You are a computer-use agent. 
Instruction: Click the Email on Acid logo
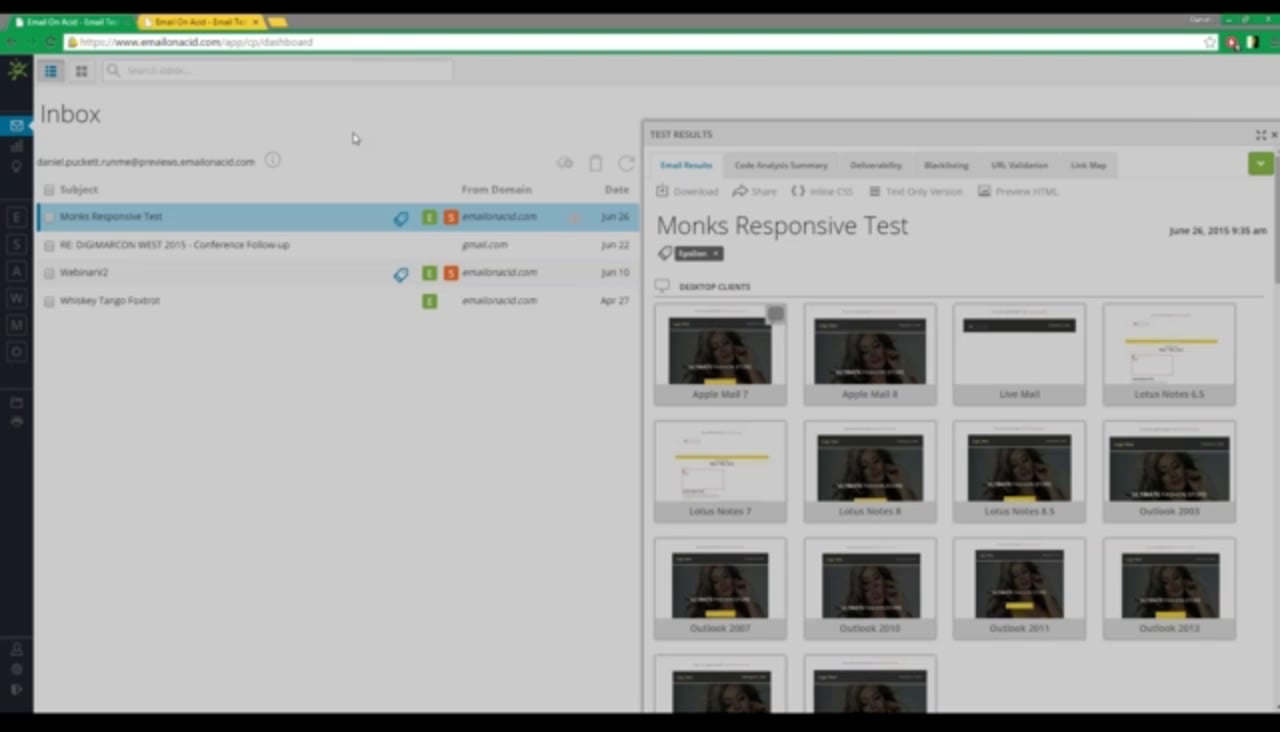click(x=17, y=70)
